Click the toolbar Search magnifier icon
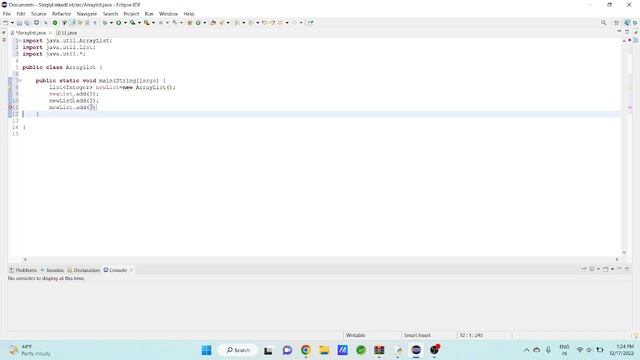The image size is (640, 360). click(603, 23)
